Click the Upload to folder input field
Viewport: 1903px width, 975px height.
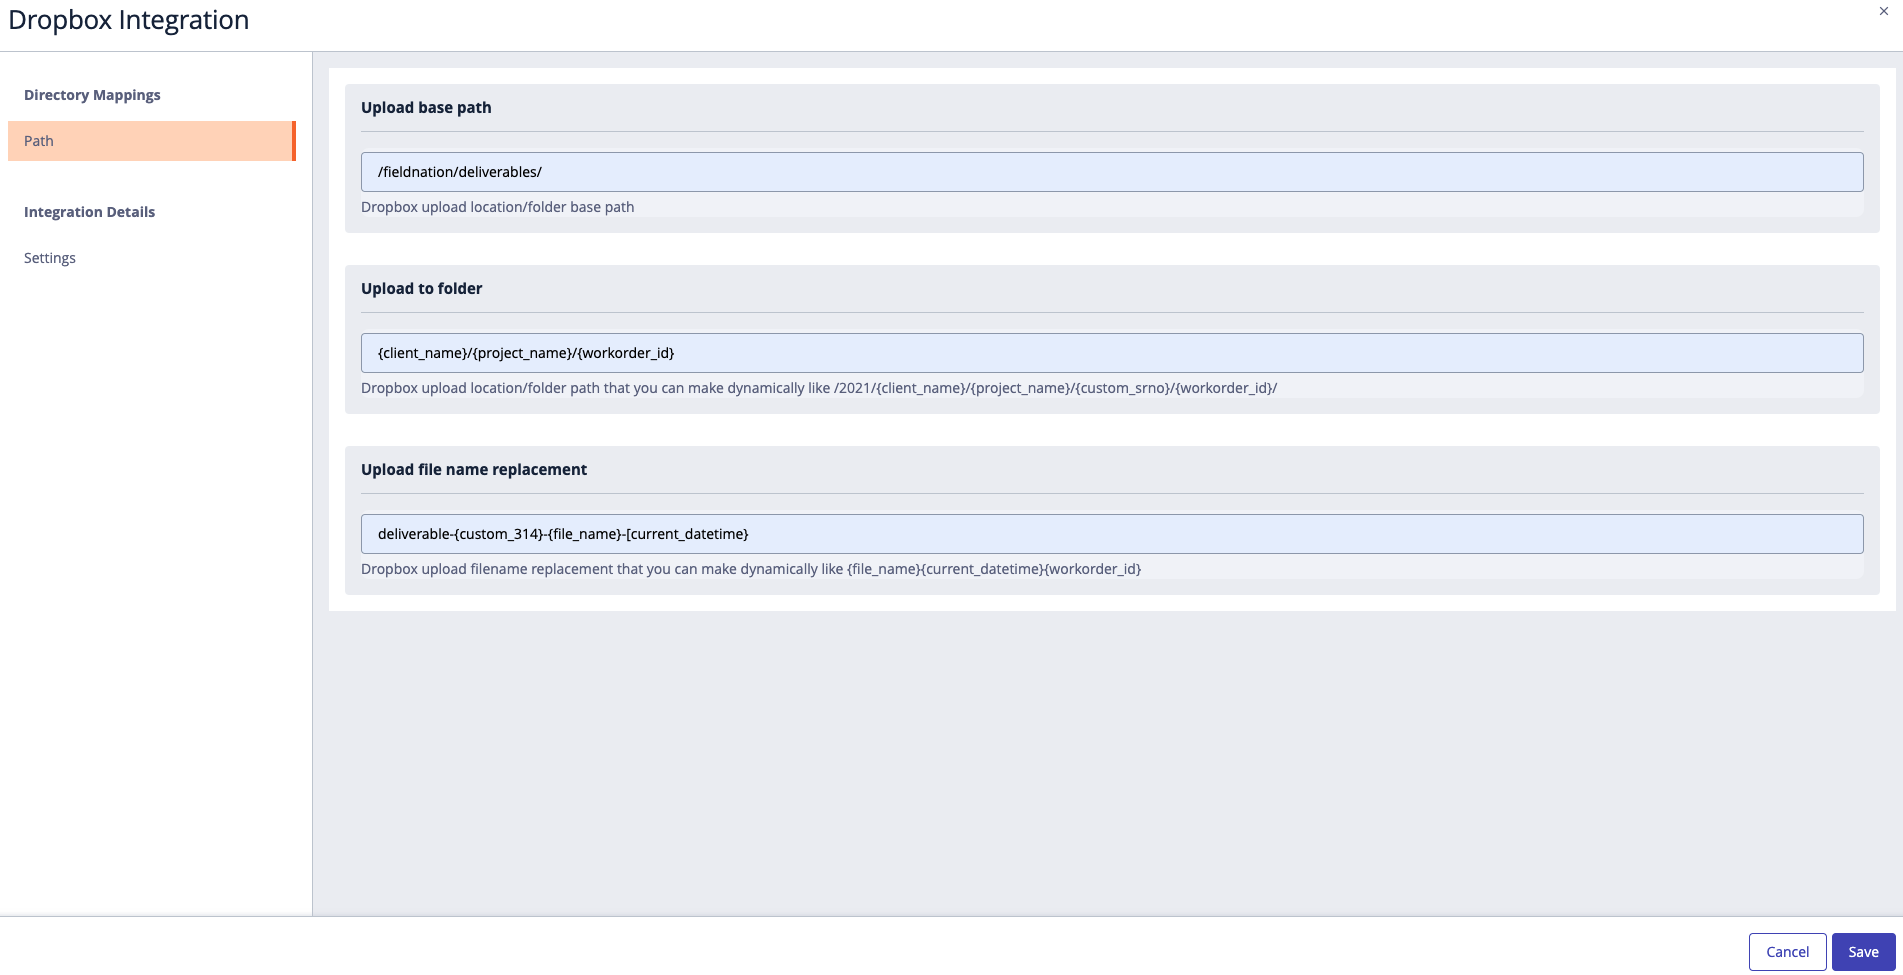(1112, 353)
